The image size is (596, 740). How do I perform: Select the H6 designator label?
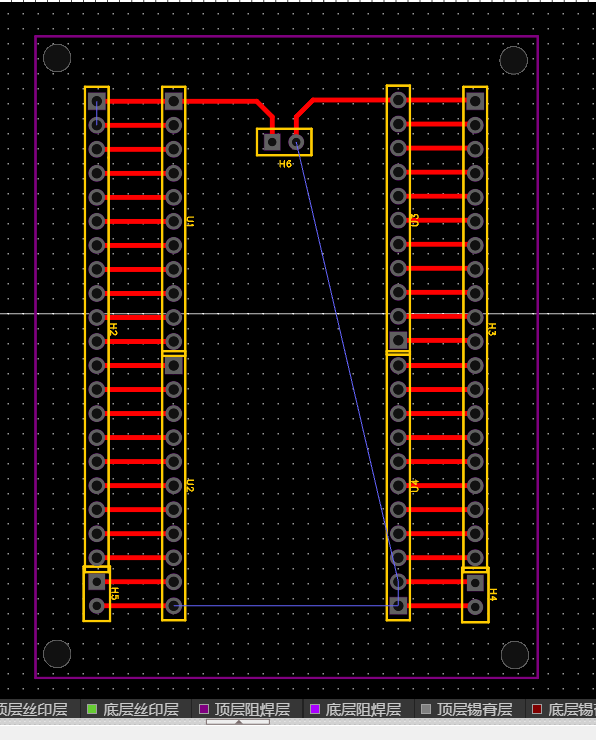(285, 164)
